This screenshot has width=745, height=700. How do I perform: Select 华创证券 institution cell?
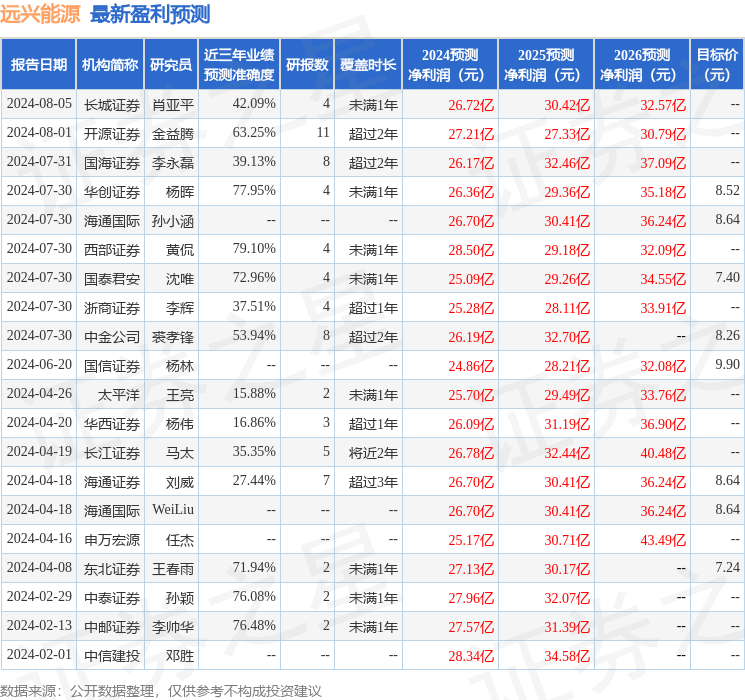112,192
